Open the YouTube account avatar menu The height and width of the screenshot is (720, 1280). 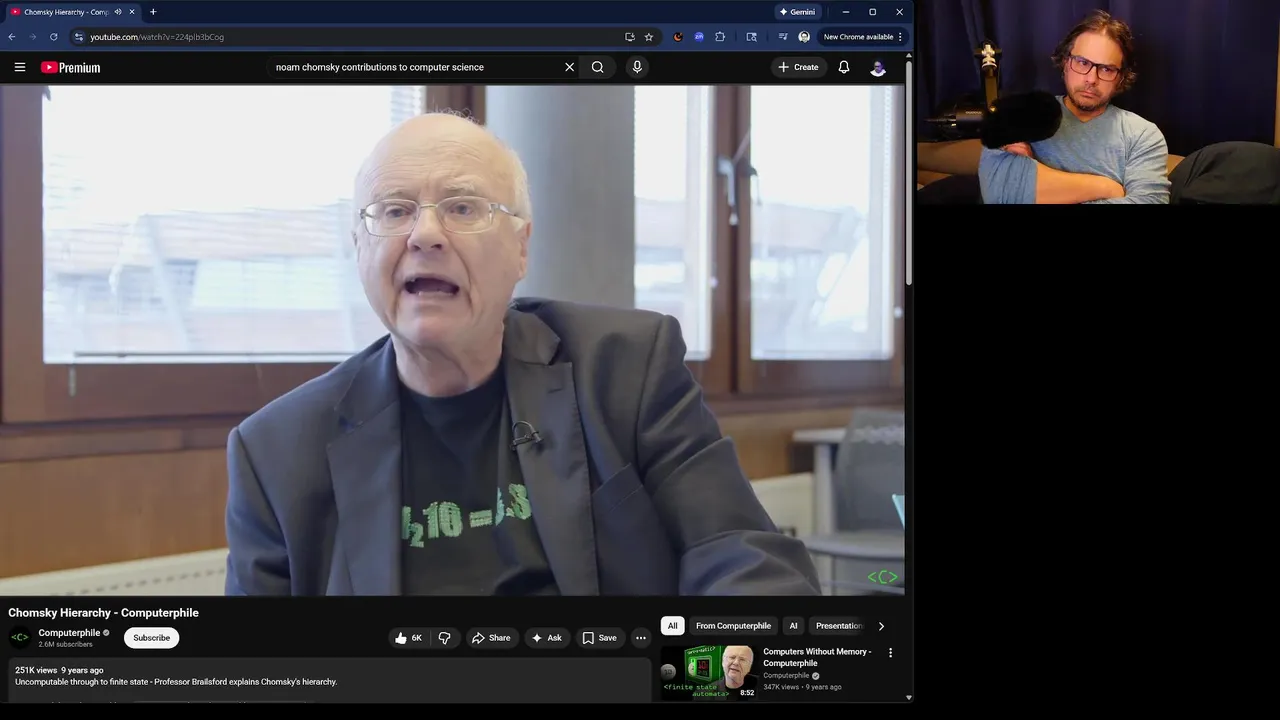click(x=878, y=67)
